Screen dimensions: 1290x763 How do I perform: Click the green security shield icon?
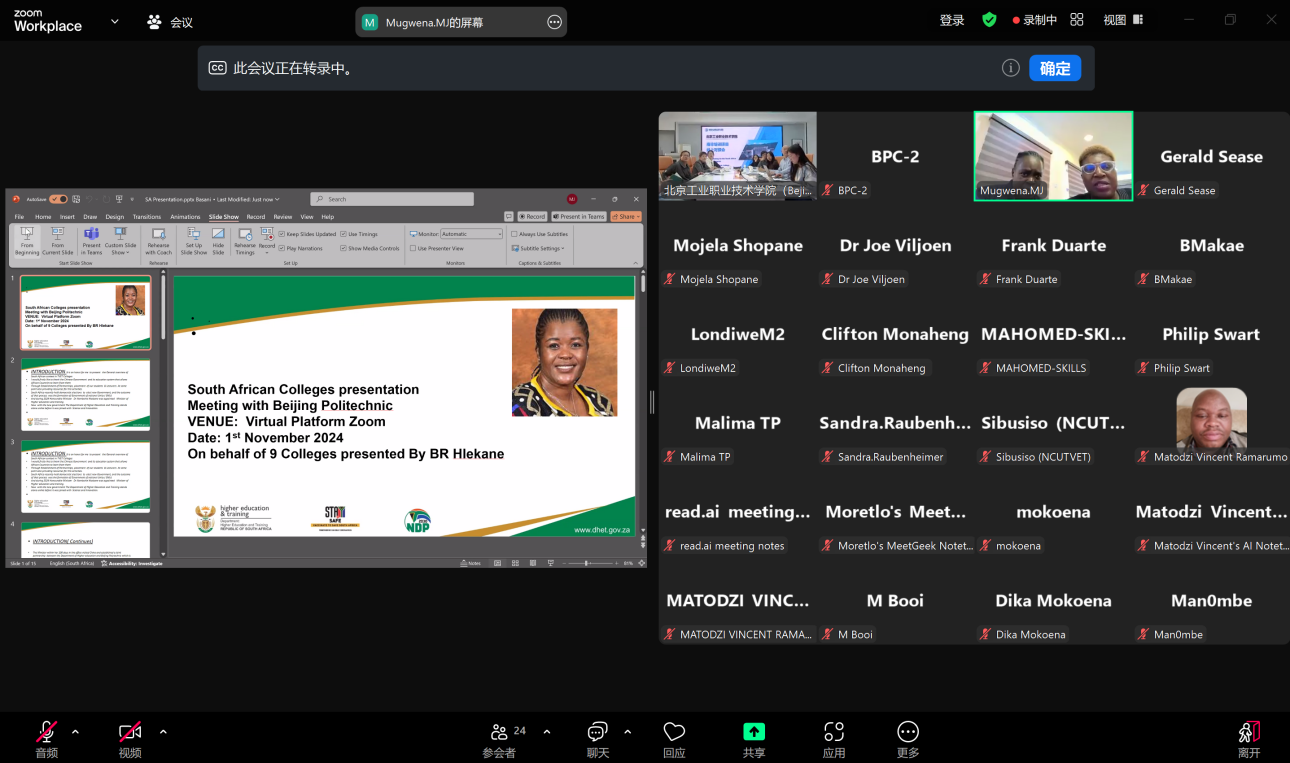click(989, 20)
